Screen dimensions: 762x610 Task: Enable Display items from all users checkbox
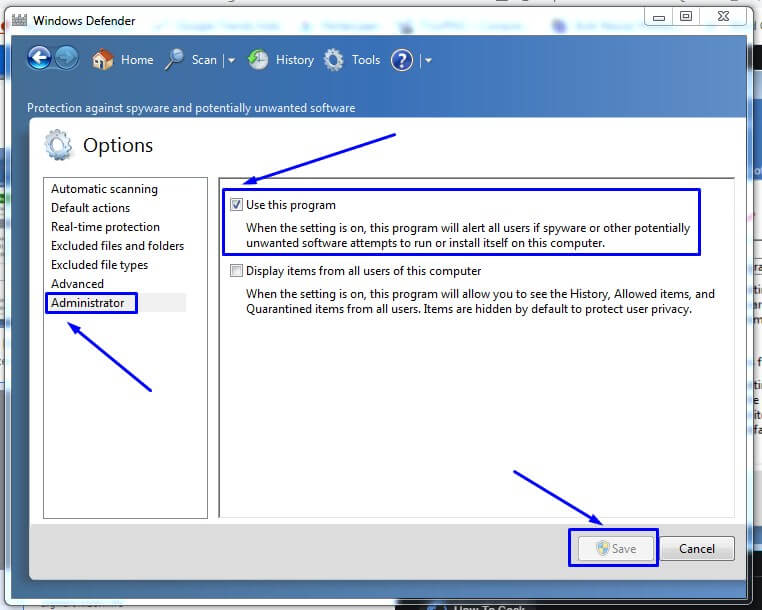236,271
